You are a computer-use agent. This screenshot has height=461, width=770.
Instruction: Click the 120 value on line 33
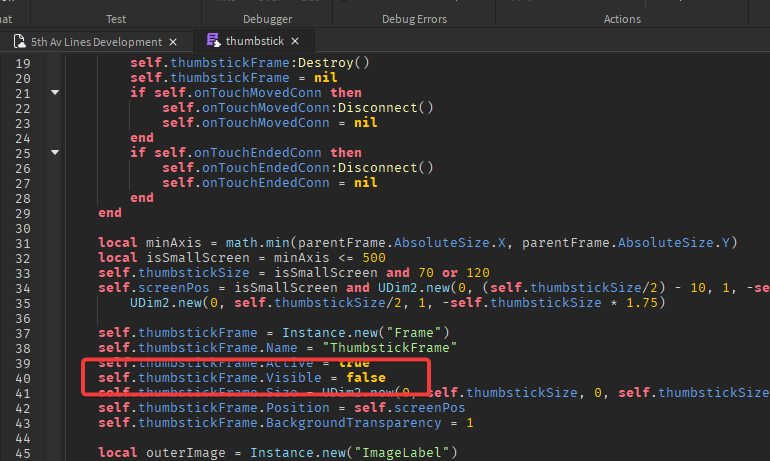(x=478, y=272)
